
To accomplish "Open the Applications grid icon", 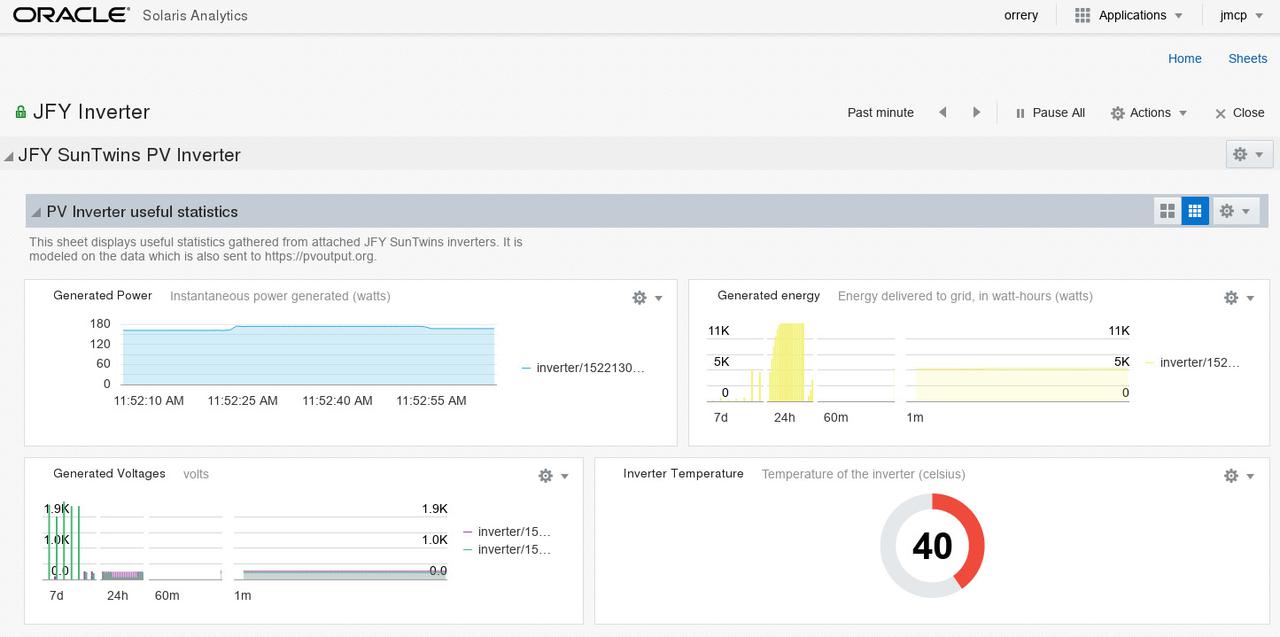I will click(x=1082, y=16).
